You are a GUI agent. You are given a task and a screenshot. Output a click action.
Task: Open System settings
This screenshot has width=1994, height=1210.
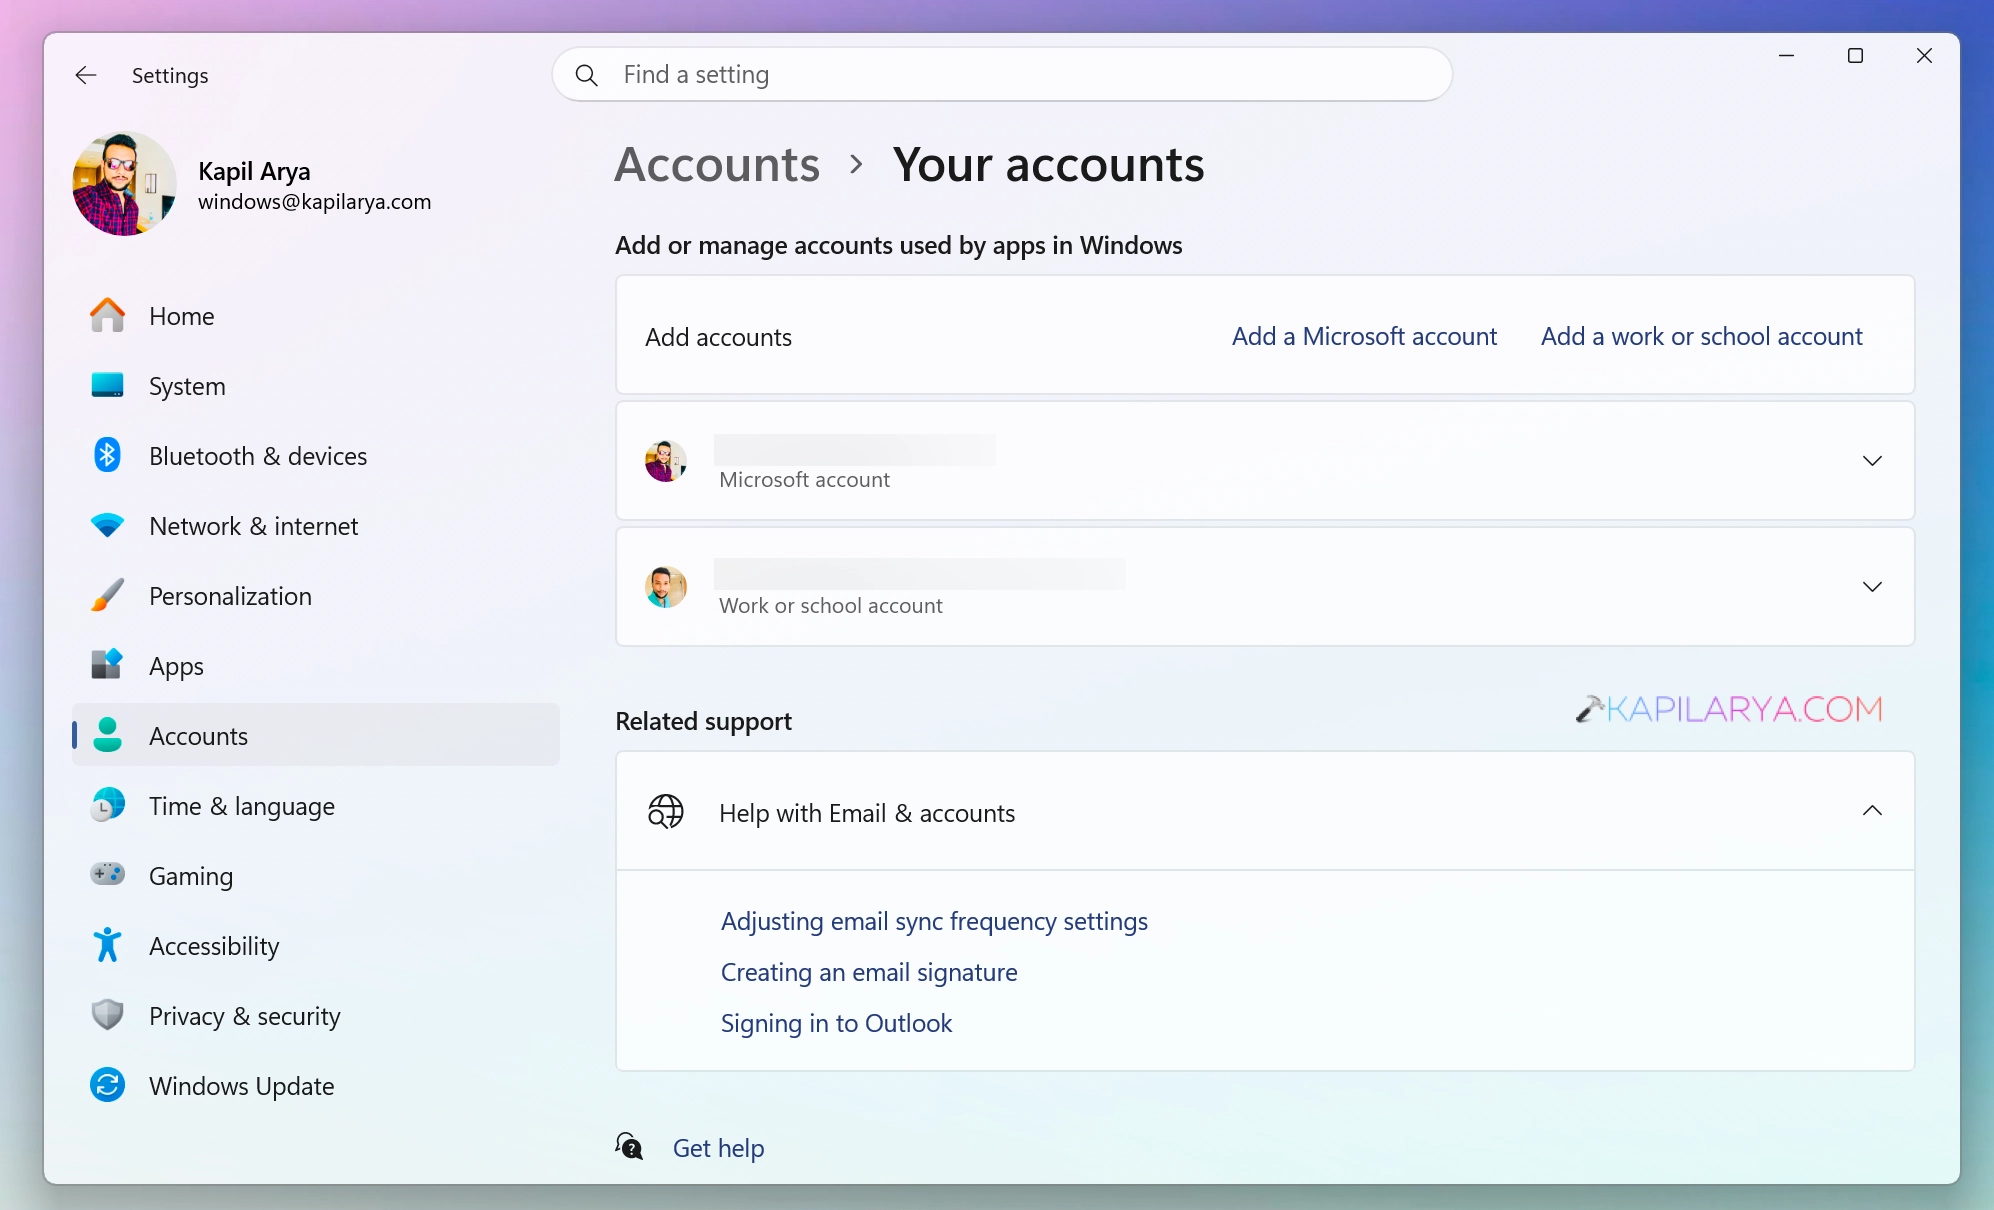pyautogui.click(x=316, y=386)
